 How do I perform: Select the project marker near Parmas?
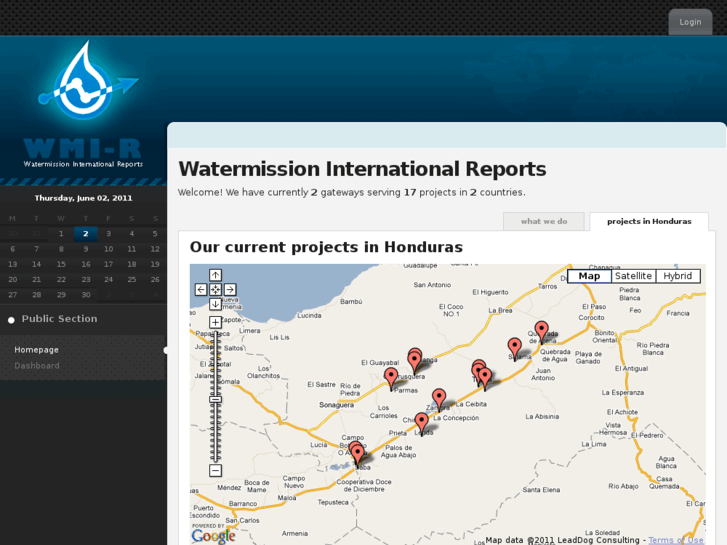(391, 379)
